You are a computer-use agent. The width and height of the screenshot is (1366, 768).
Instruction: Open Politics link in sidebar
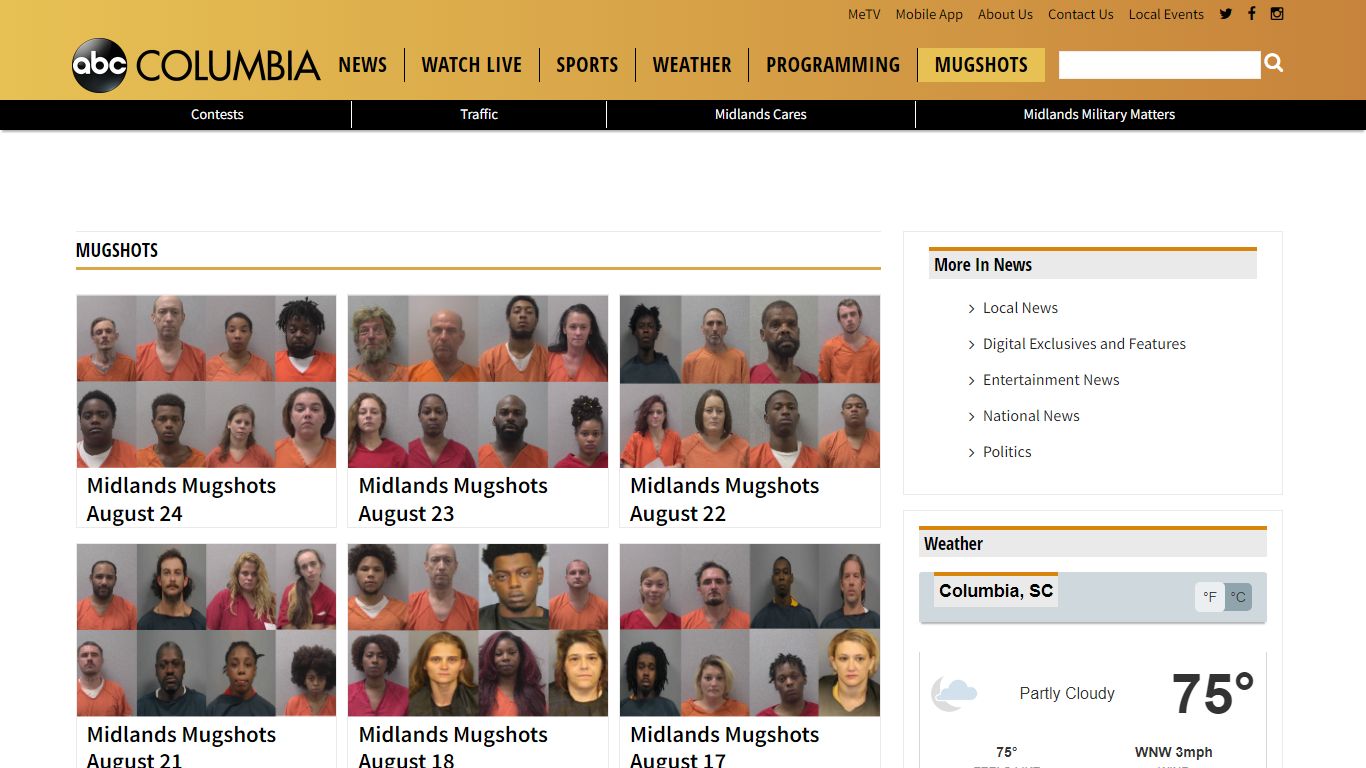click(x=1007, y=452)
